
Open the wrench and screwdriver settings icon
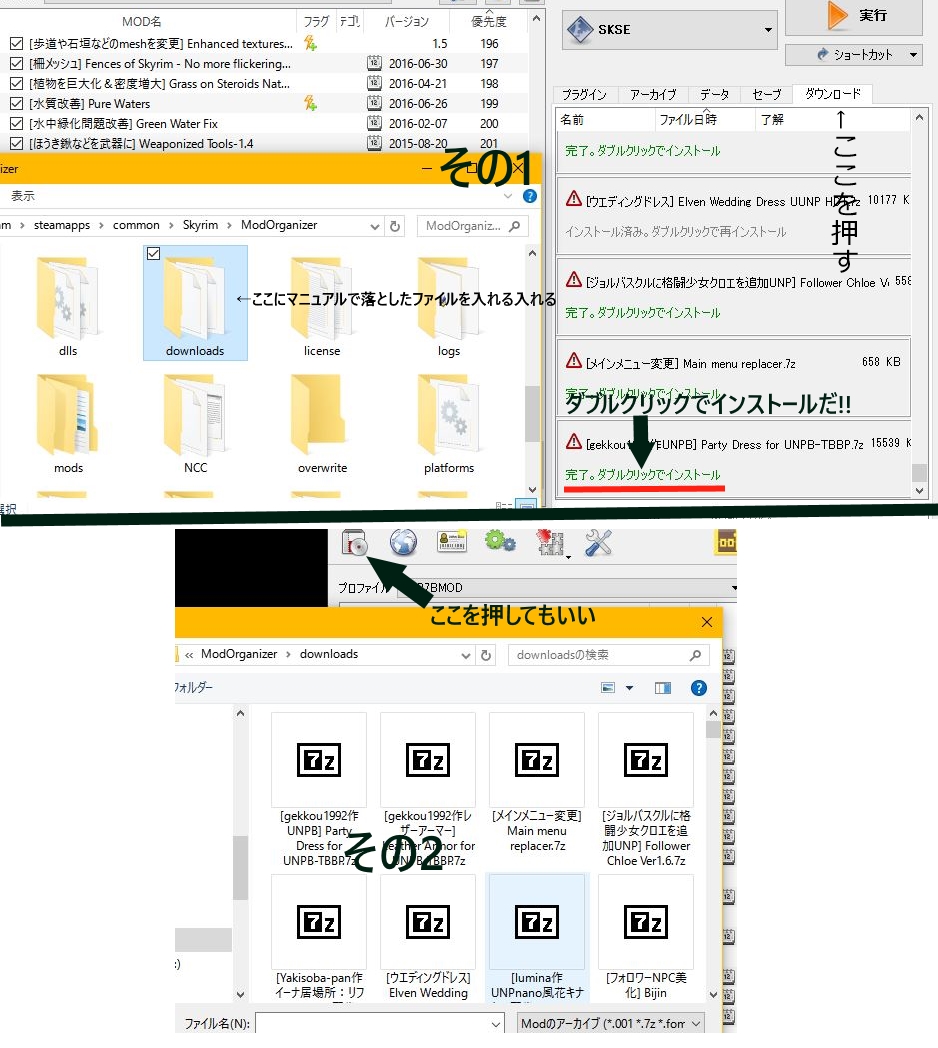pos(598,543)
